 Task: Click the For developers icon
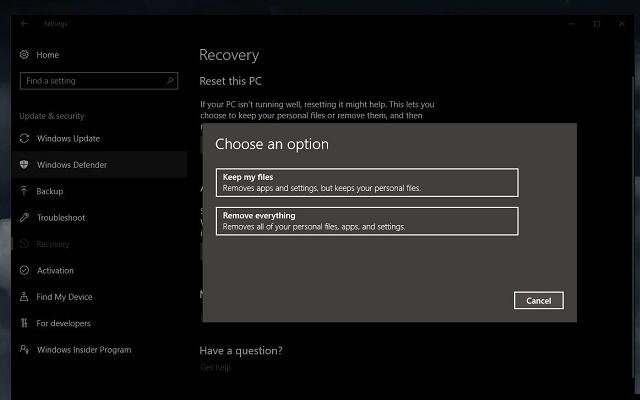(x=24, y=323)
